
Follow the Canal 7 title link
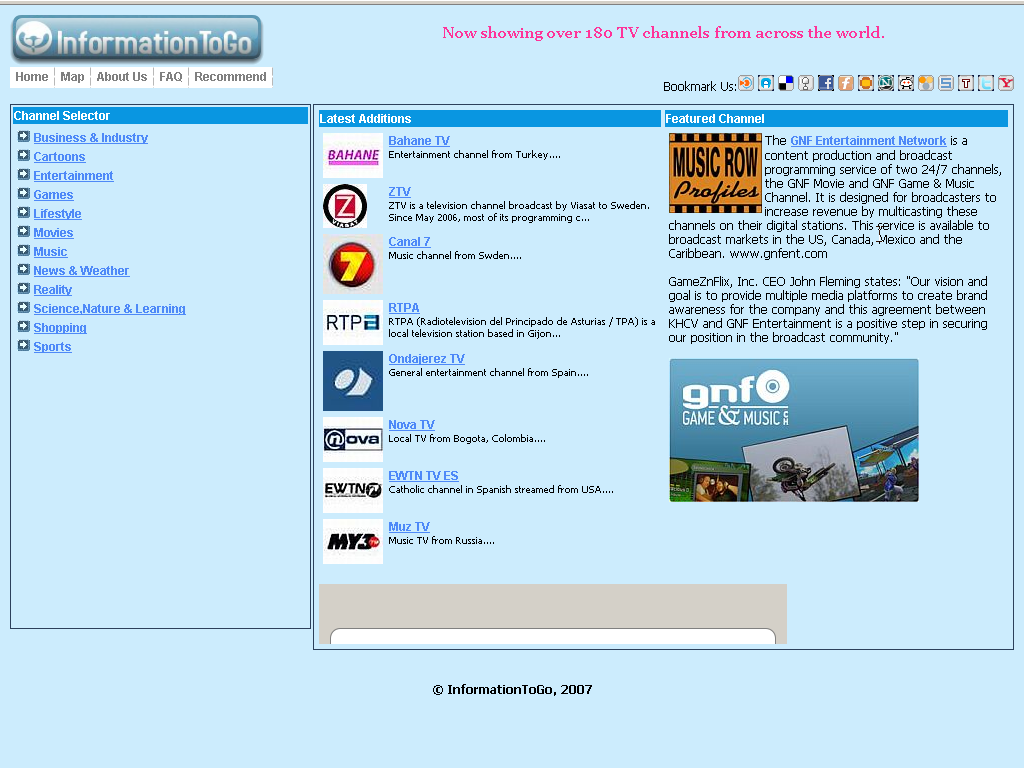(409, 242)
